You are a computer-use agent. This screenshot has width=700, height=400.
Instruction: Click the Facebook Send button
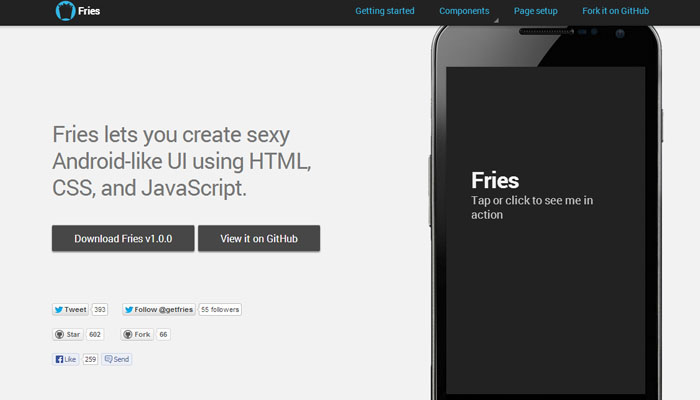117,359
